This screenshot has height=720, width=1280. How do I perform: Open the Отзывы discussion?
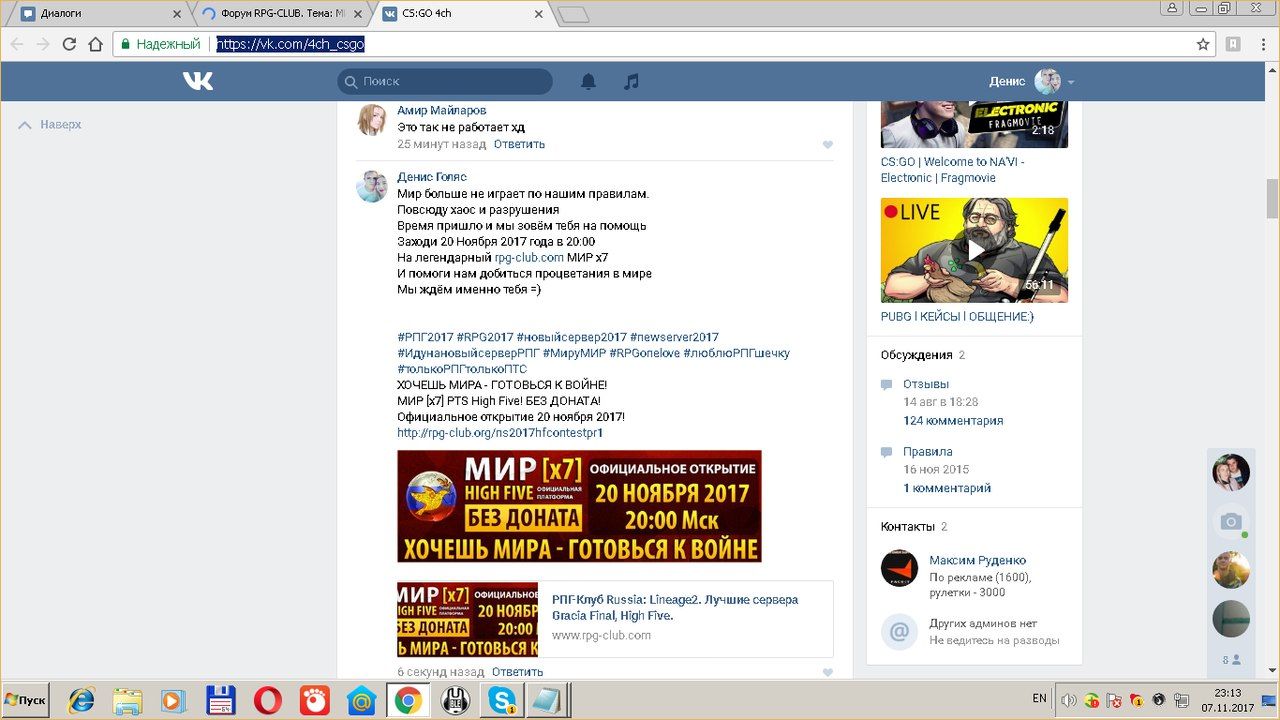(x=926, y=385)
